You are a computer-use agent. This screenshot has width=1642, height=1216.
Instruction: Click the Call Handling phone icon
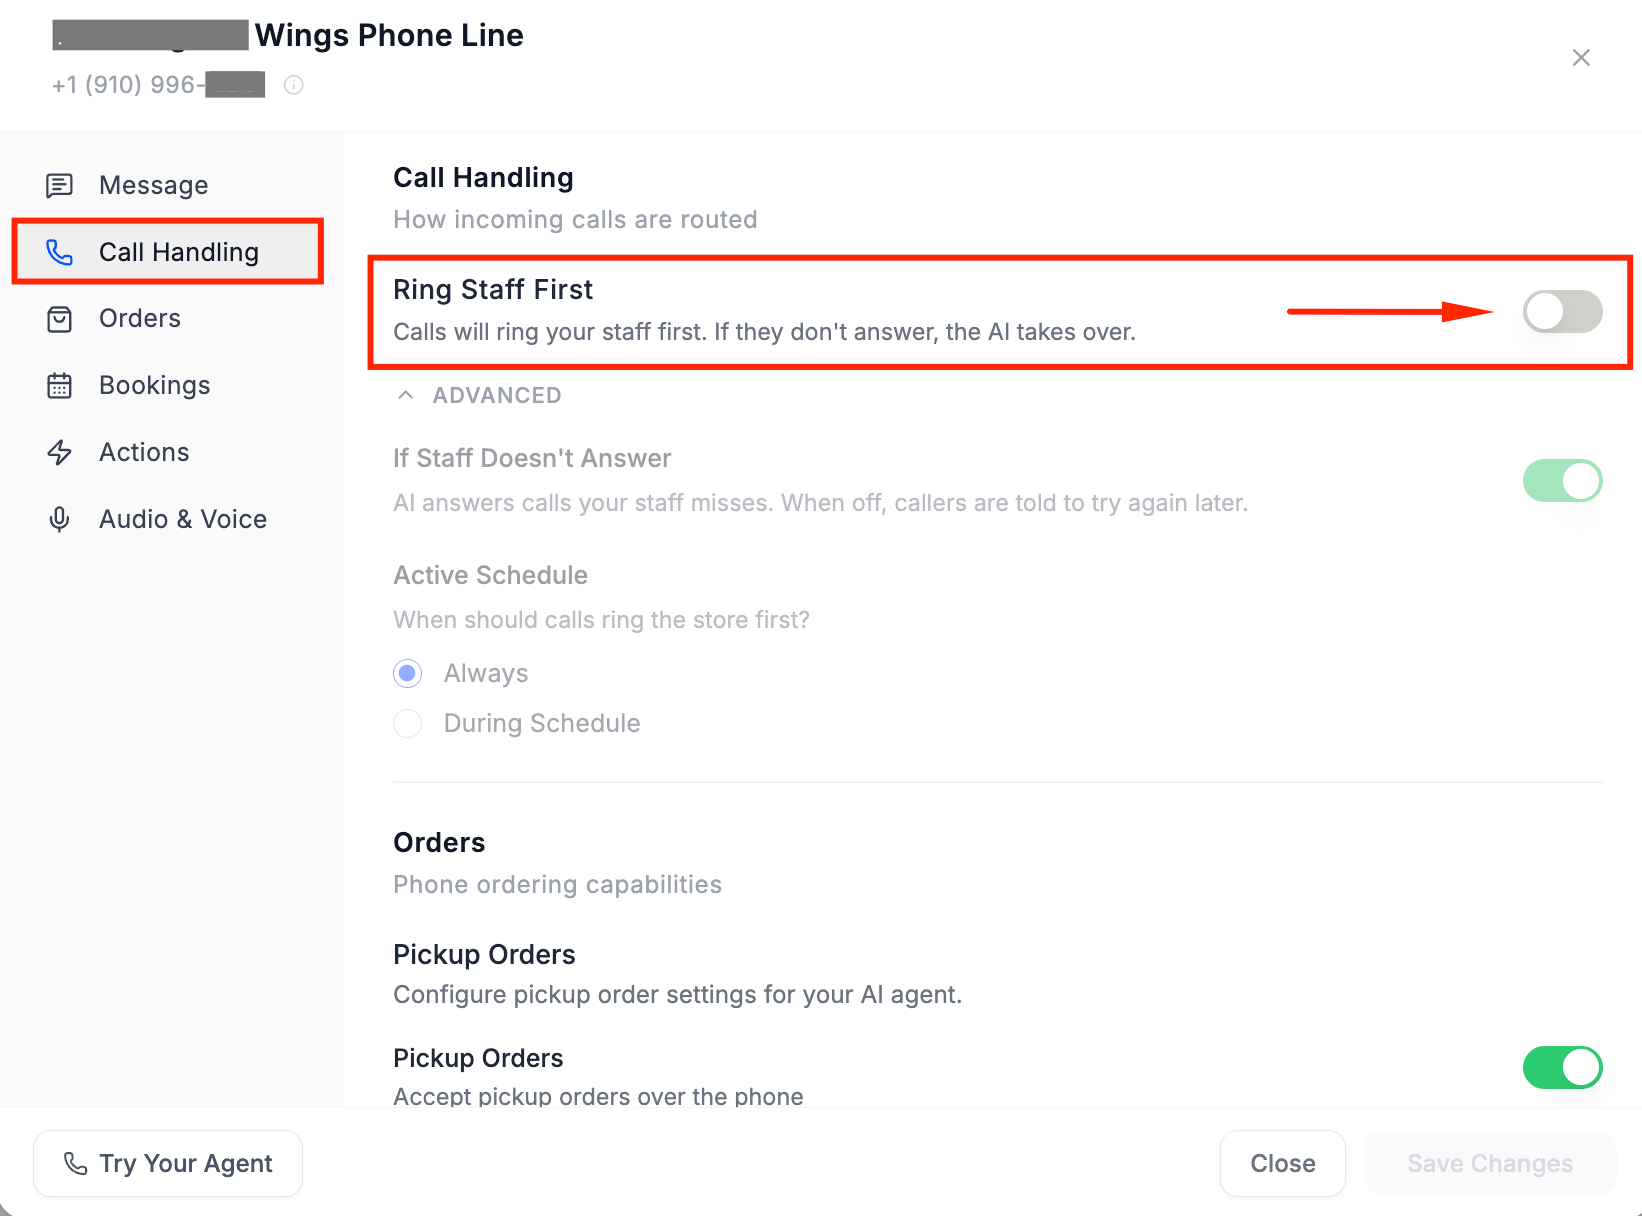pos(60,252)
